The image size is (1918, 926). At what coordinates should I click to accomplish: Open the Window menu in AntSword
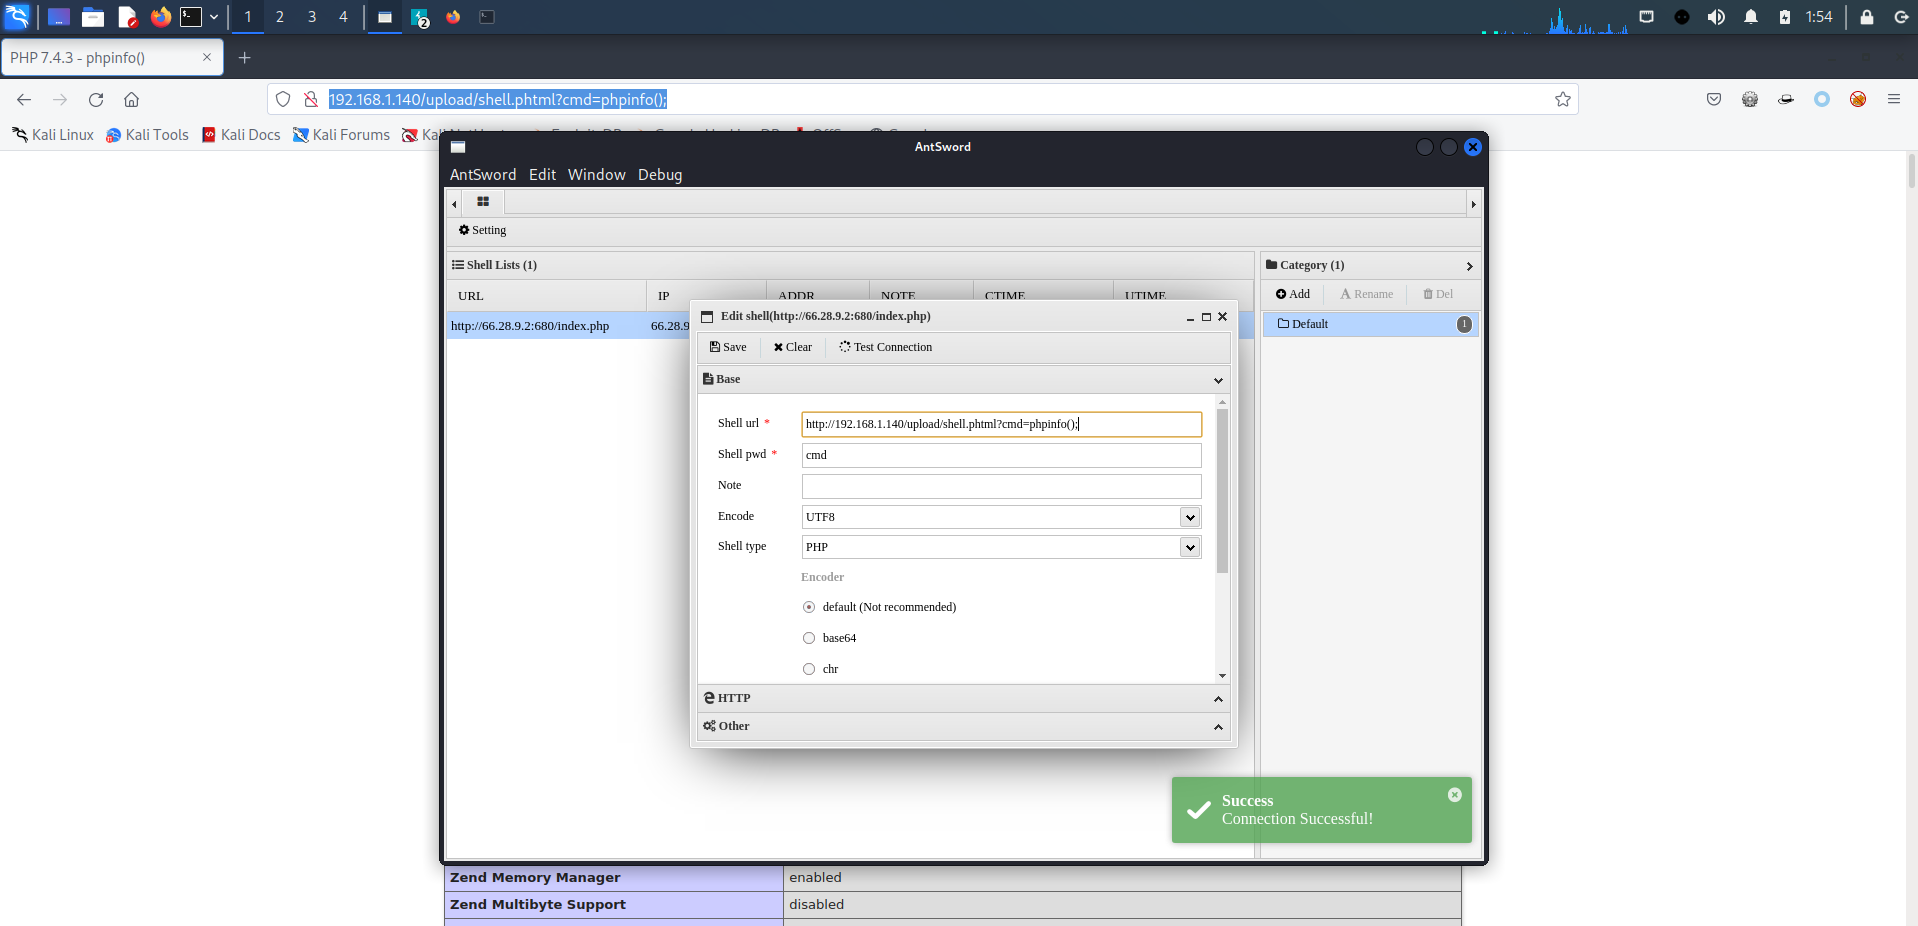(x=597, y=174)
